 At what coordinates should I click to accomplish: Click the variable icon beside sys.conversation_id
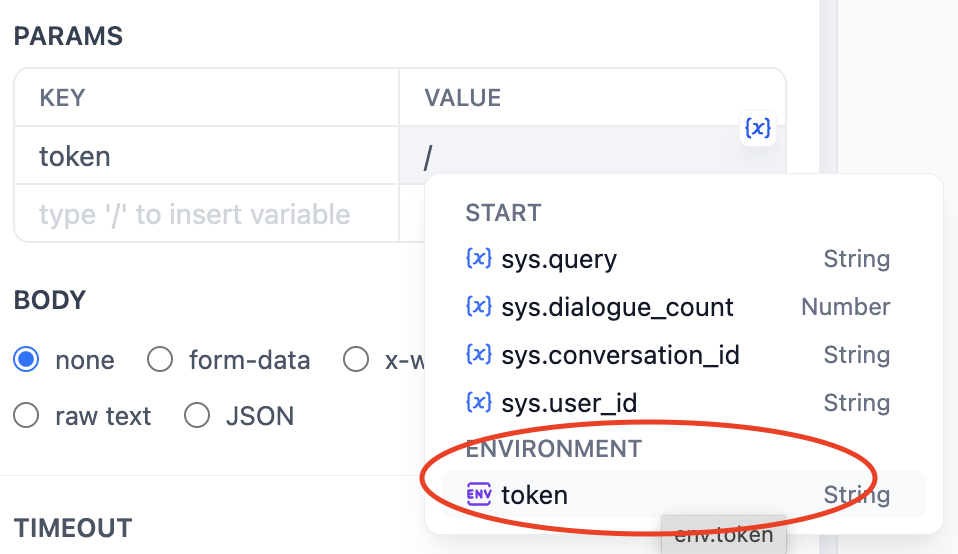click(x=479, y=355)
